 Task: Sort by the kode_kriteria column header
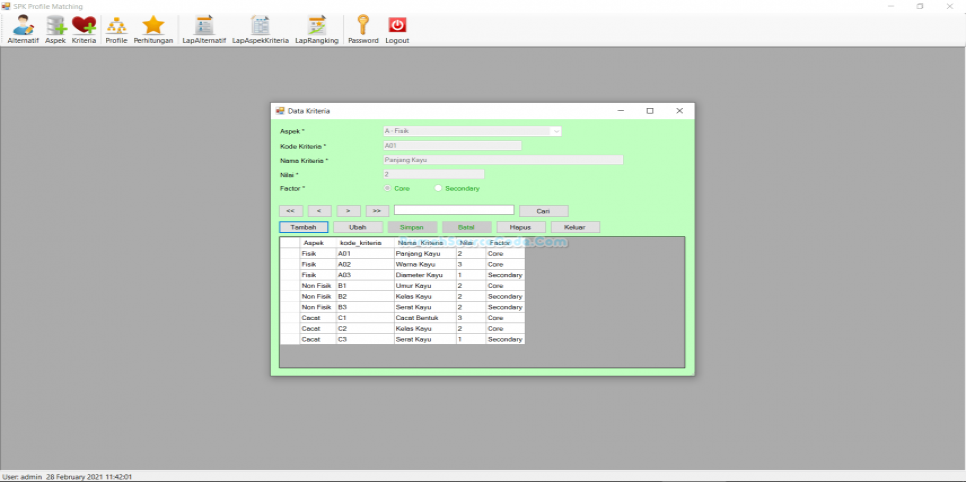365,243
